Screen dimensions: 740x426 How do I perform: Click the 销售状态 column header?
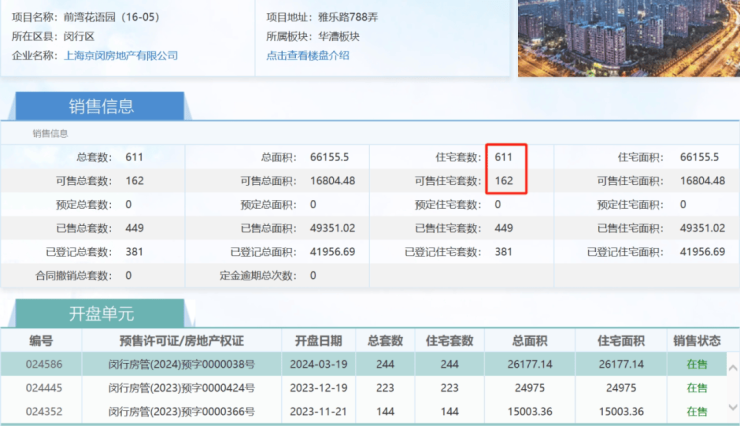tap(696, 341)
